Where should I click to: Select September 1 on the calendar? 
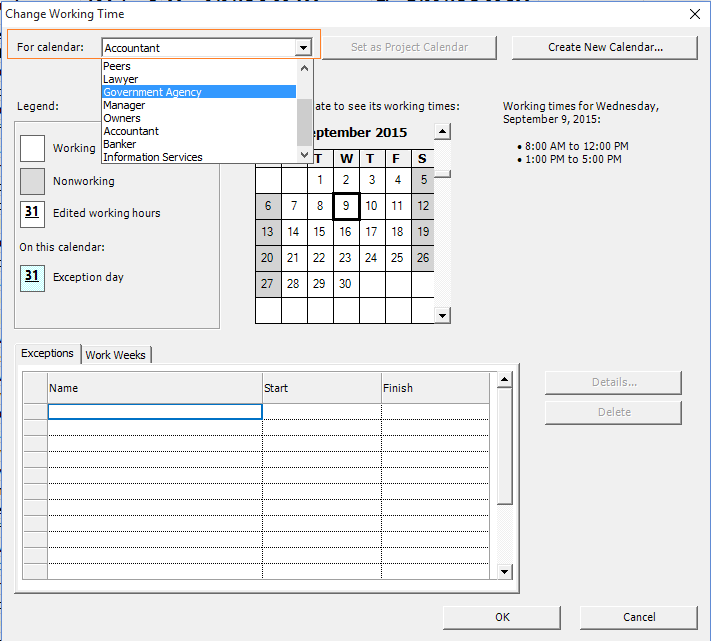(x=320, y=180)
